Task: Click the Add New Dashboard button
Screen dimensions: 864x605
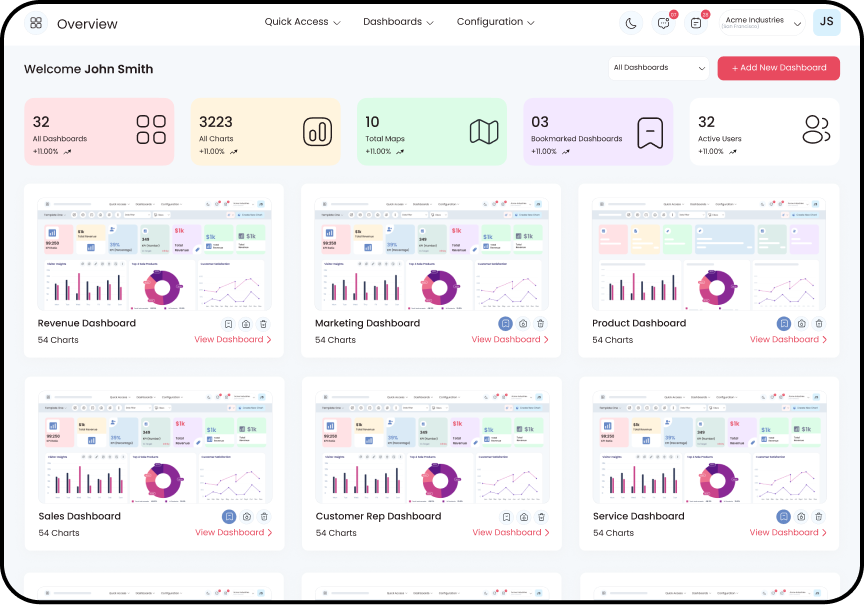Action: point(778,68)
